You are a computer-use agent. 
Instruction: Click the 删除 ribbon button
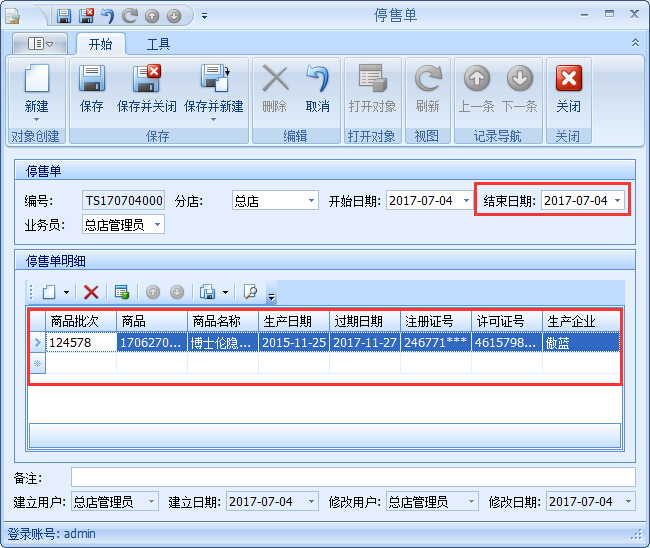point(275,90)
